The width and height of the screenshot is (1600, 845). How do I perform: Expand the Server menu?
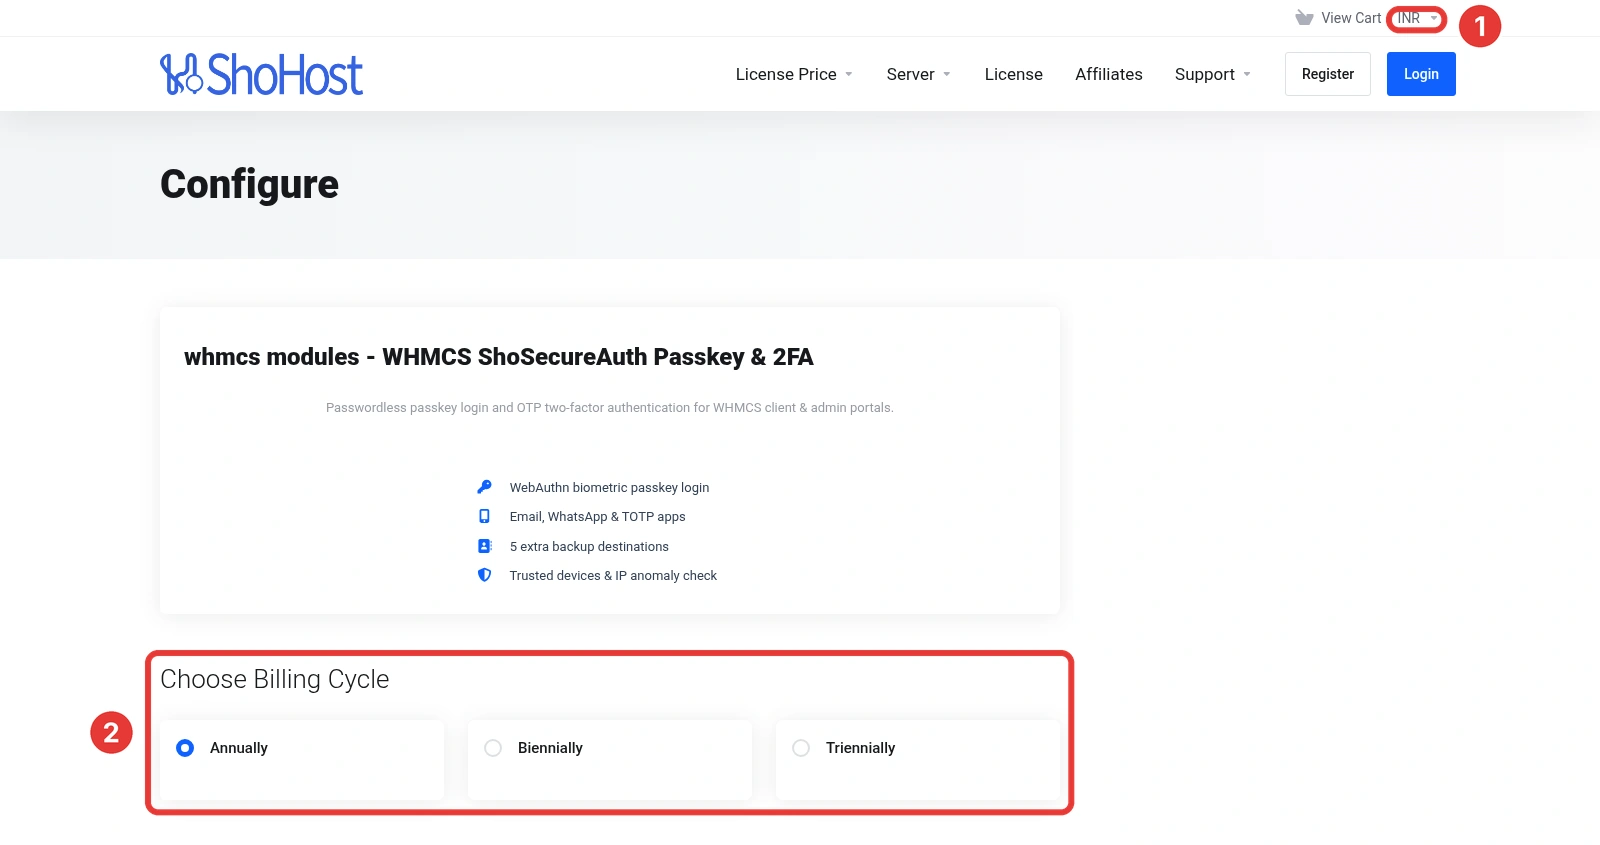918,74
